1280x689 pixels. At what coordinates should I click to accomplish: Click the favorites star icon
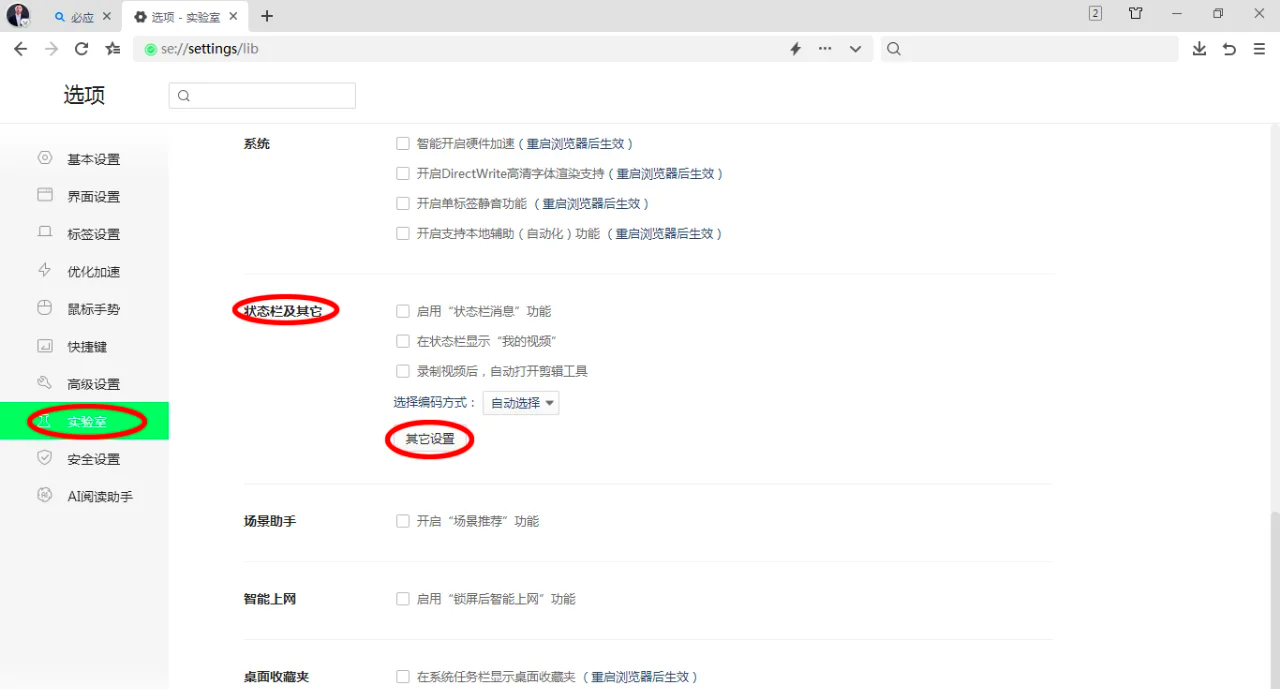click(x=113, y=49)
